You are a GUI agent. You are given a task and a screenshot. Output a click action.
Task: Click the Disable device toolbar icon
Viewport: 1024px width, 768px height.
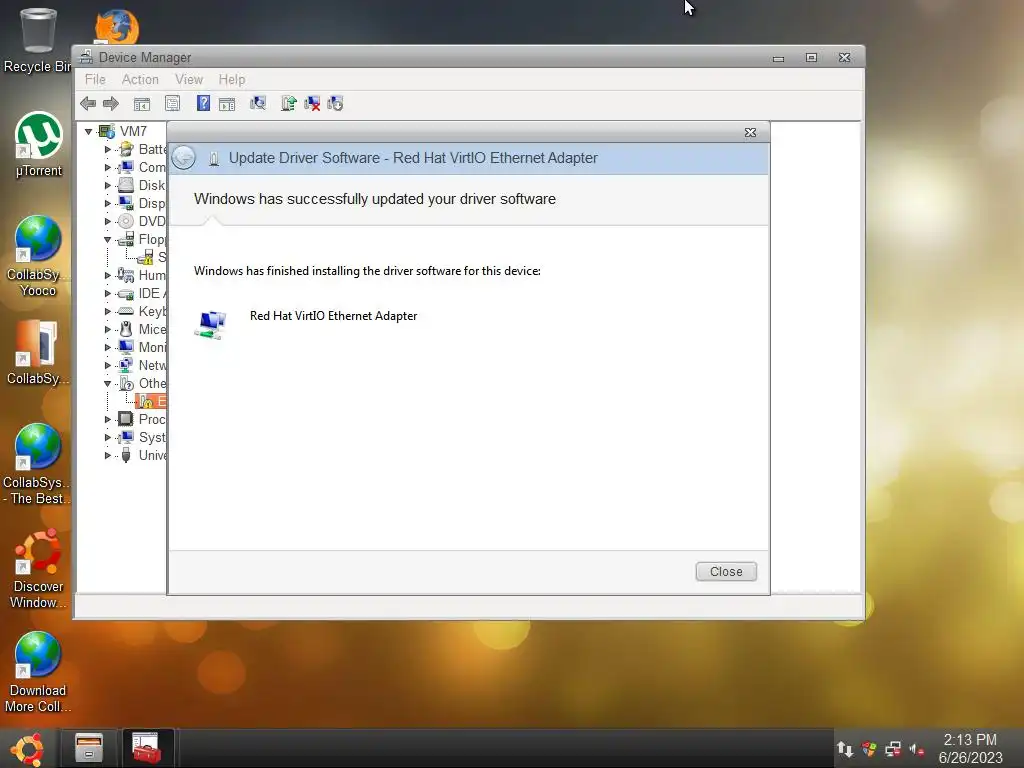point(335,103)
